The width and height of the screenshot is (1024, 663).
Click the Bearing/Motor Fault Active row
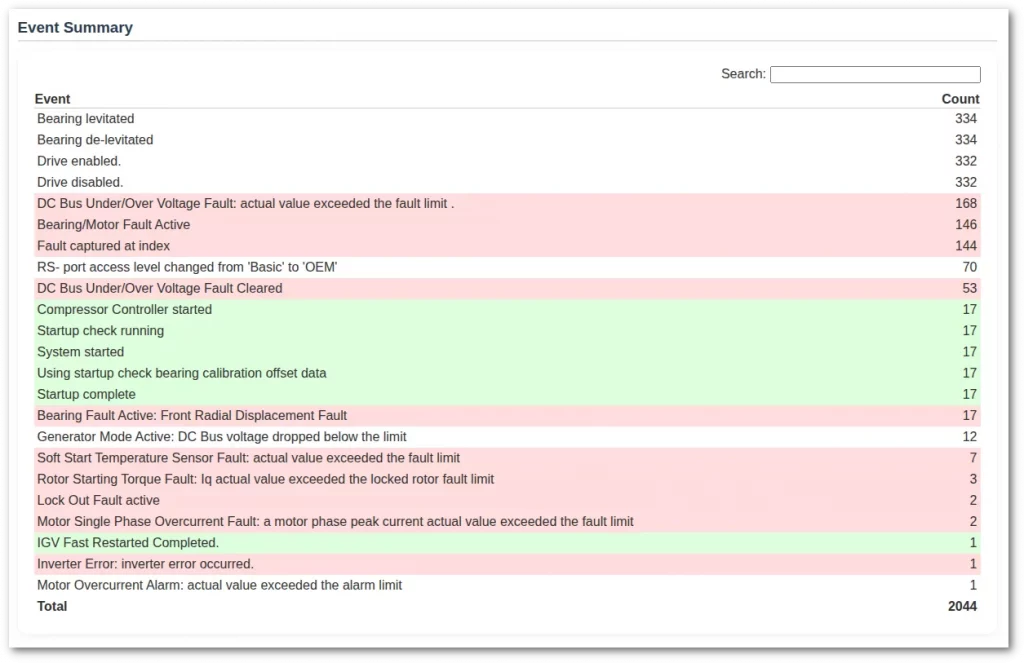tap(113, 225)
